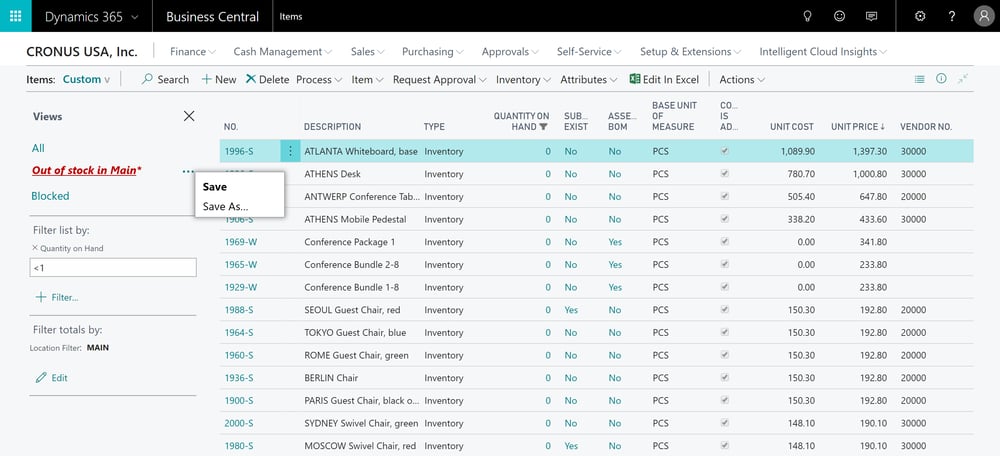Open the row menu dots for 1996-S
The width and height of the screenshot is (1000, 456).
(290, 151)
